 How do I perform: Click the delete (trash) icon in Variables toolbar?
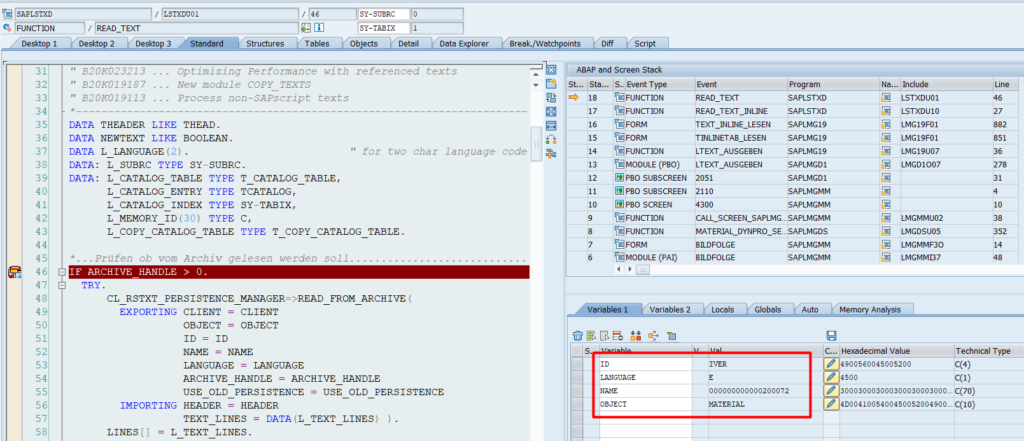(x=577, y=336)
